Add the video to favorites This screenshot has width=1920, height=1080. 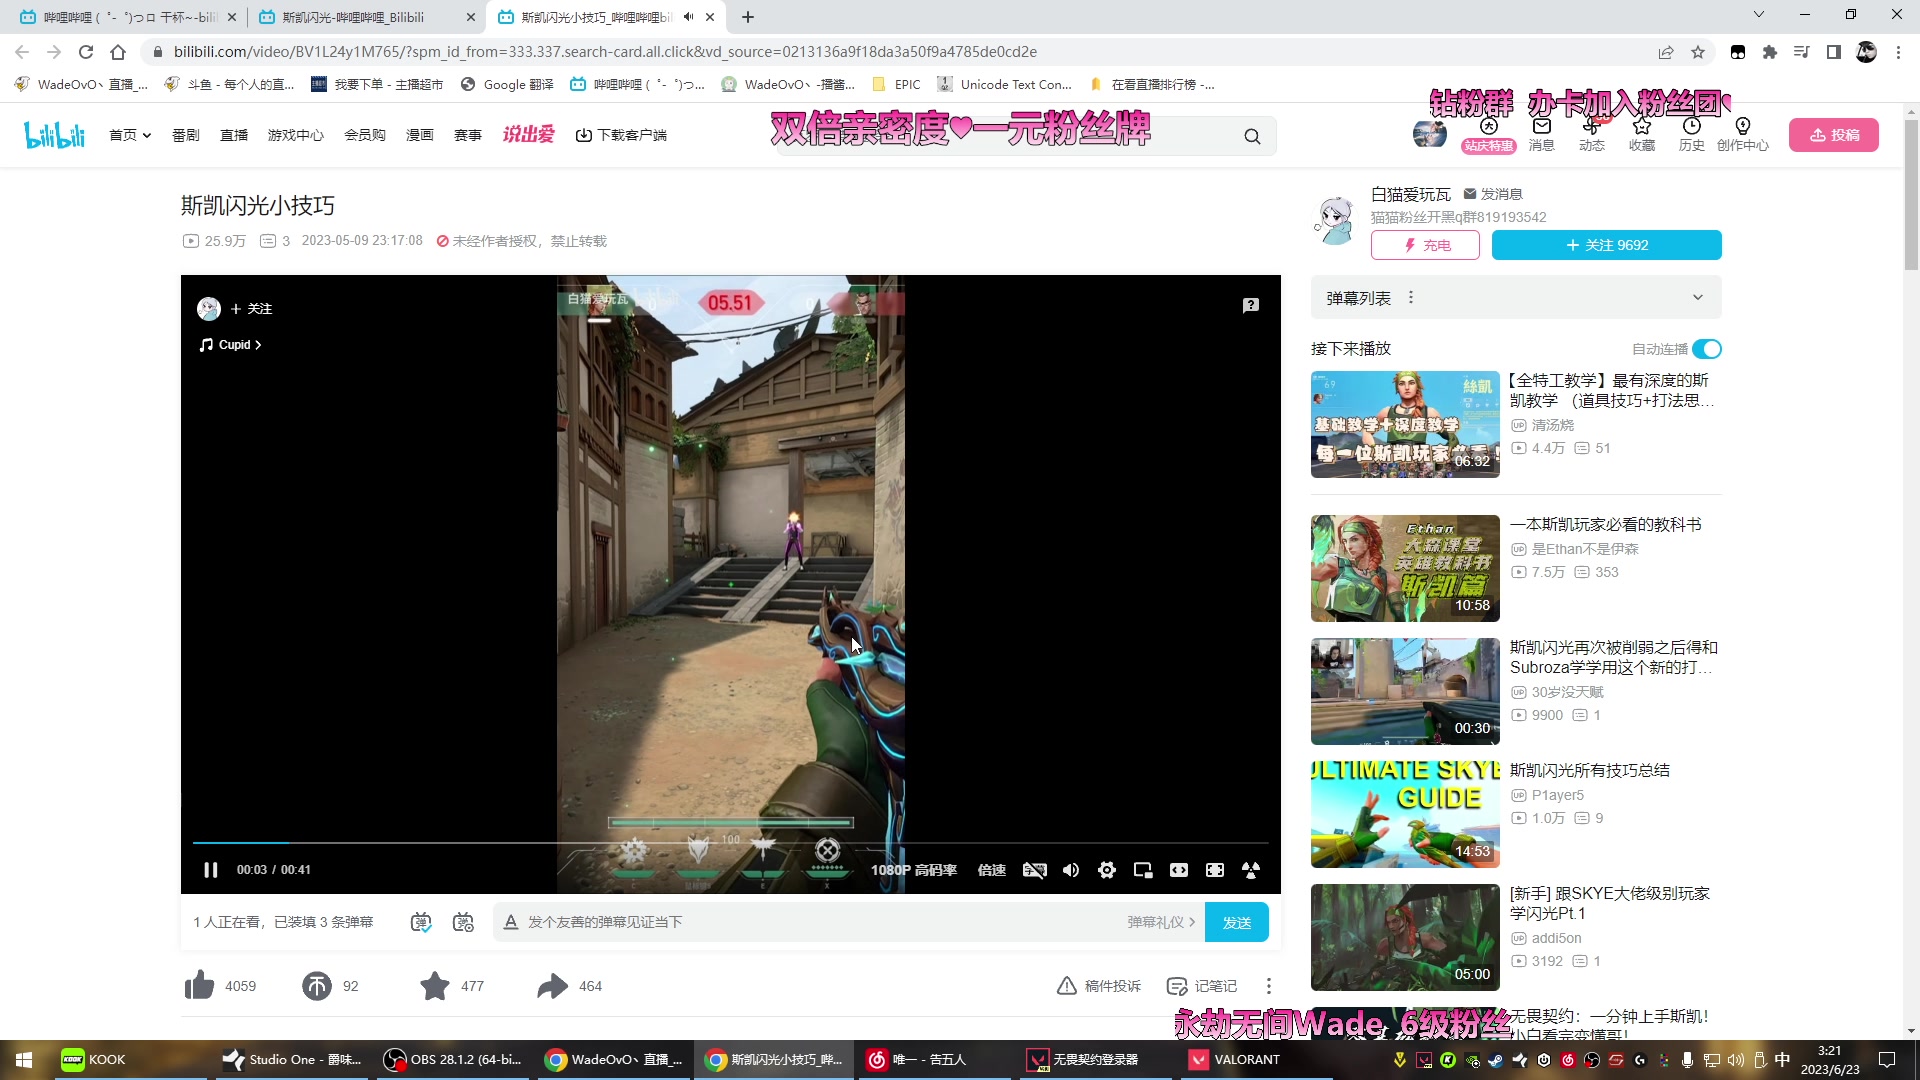[x=435, y=986]
